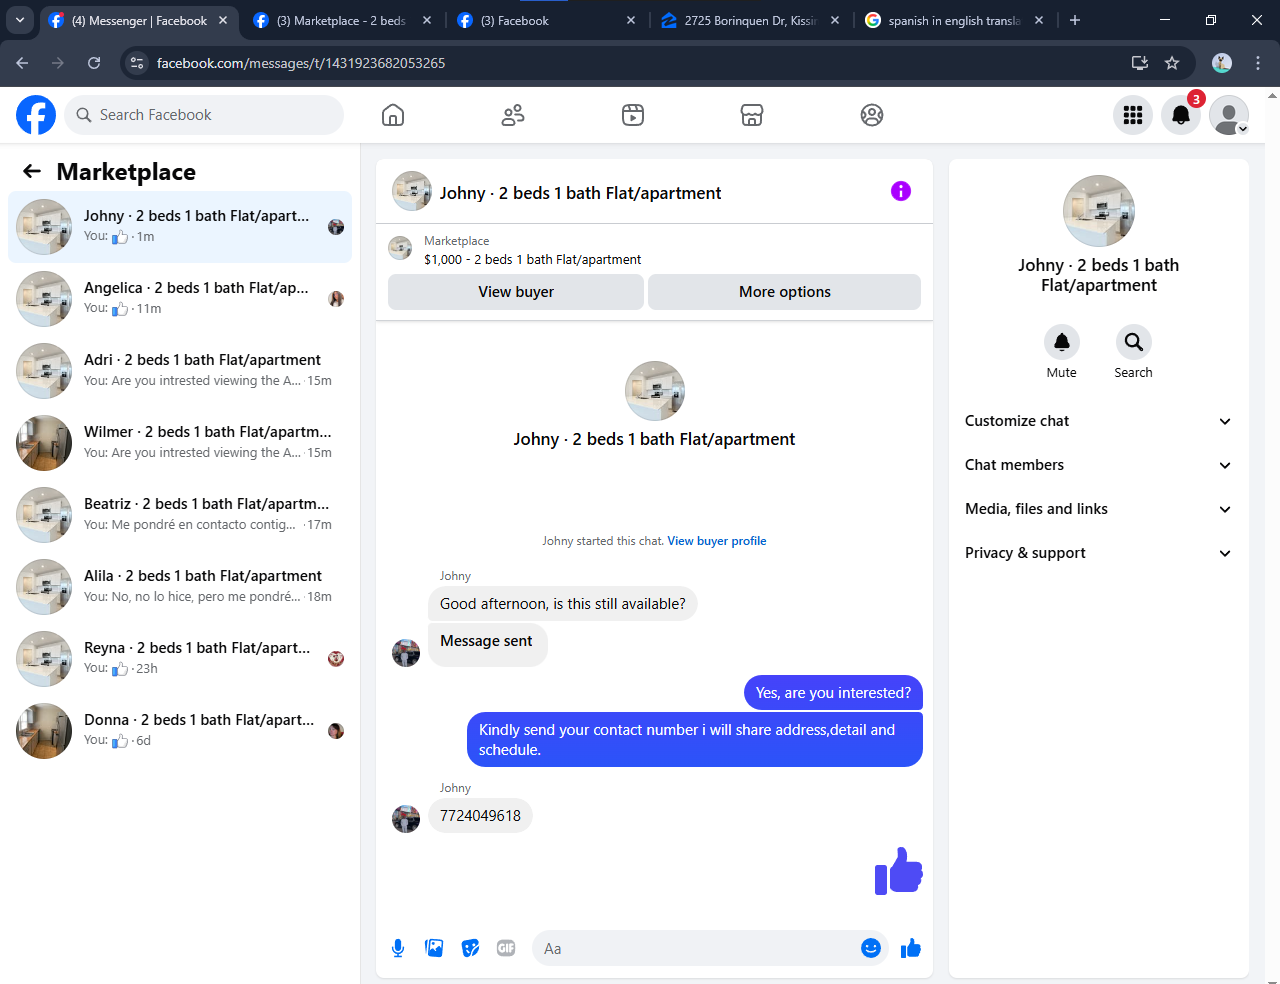This screenshot has width=1280, height=984.
Task: Choose a sticker icon in composer
Action: 470,948
